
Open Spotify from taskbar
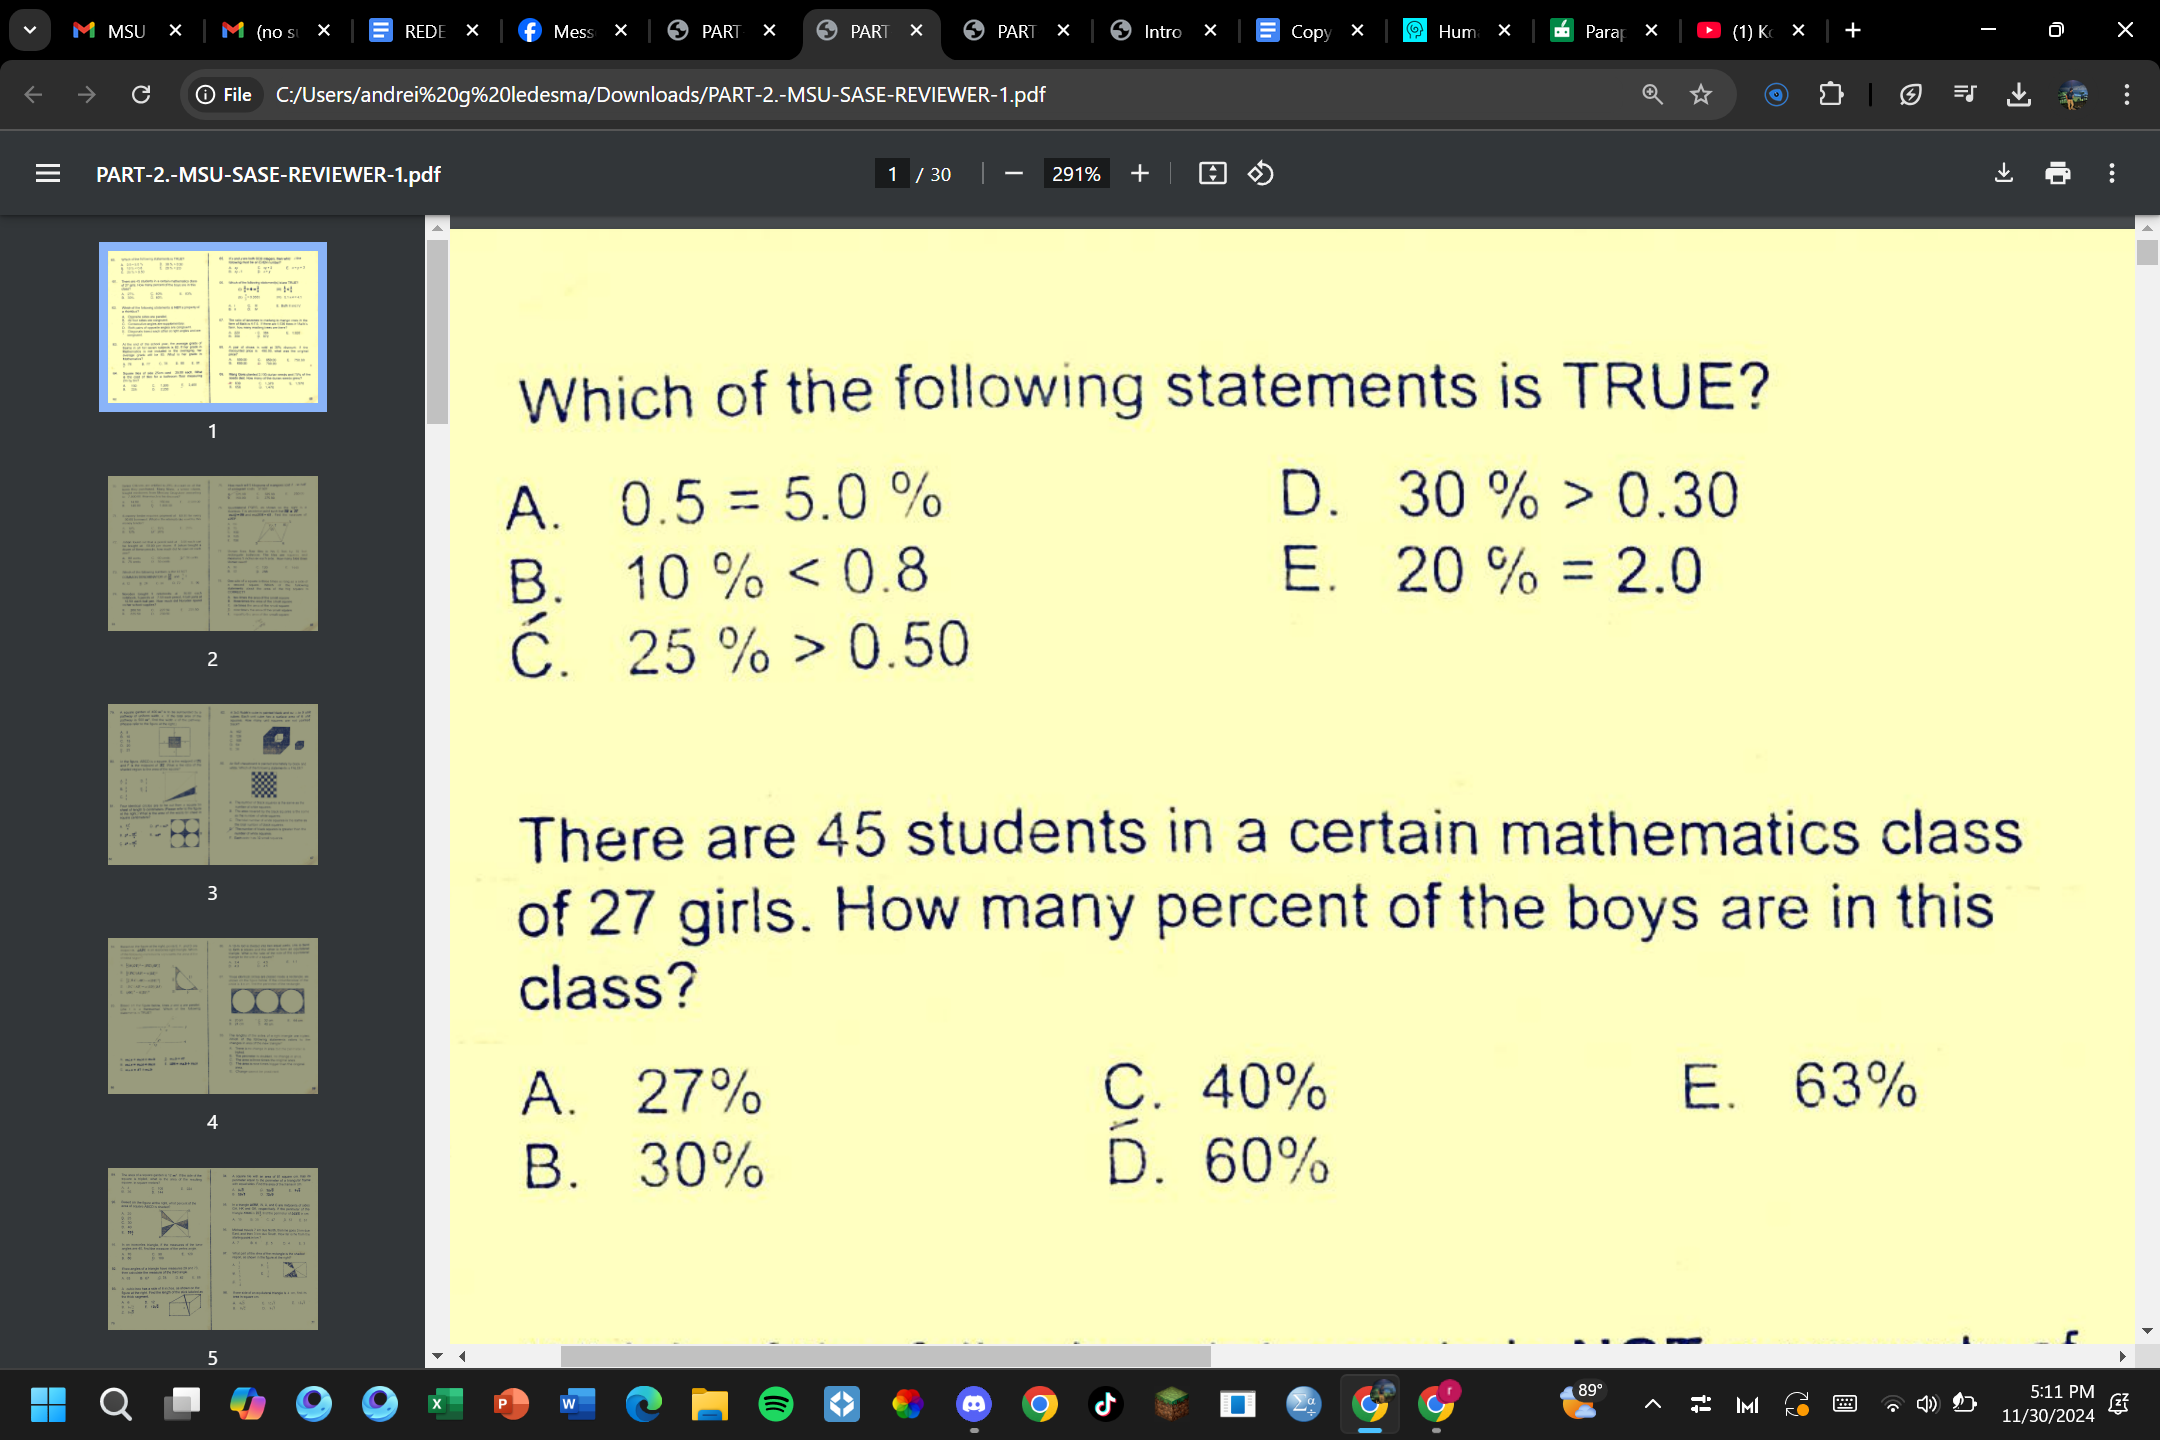776,1405
